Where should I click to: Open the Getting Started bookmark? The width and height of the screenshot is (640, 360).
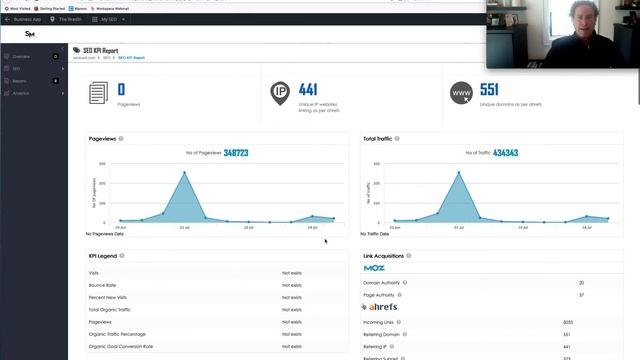pyautogui.click(x=49, y=9)
